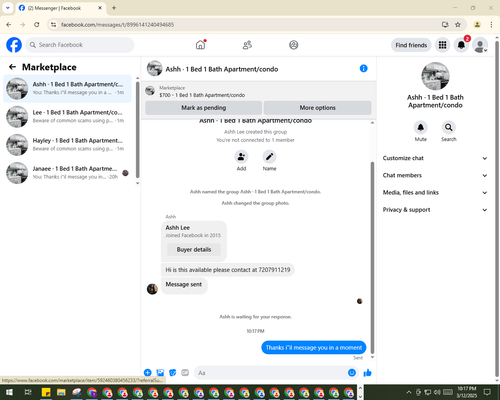Open the account profile avatar menu
Image resolution: width=500 pixels, height=400 pixels.
point(480,45)
